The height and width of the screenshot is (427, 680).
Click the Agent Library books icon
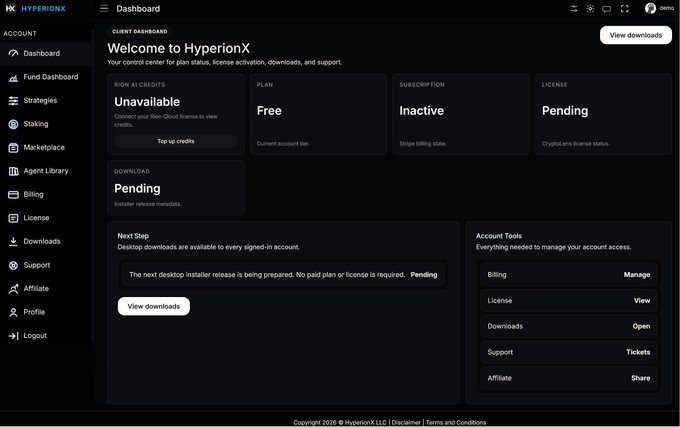[13, 171]
